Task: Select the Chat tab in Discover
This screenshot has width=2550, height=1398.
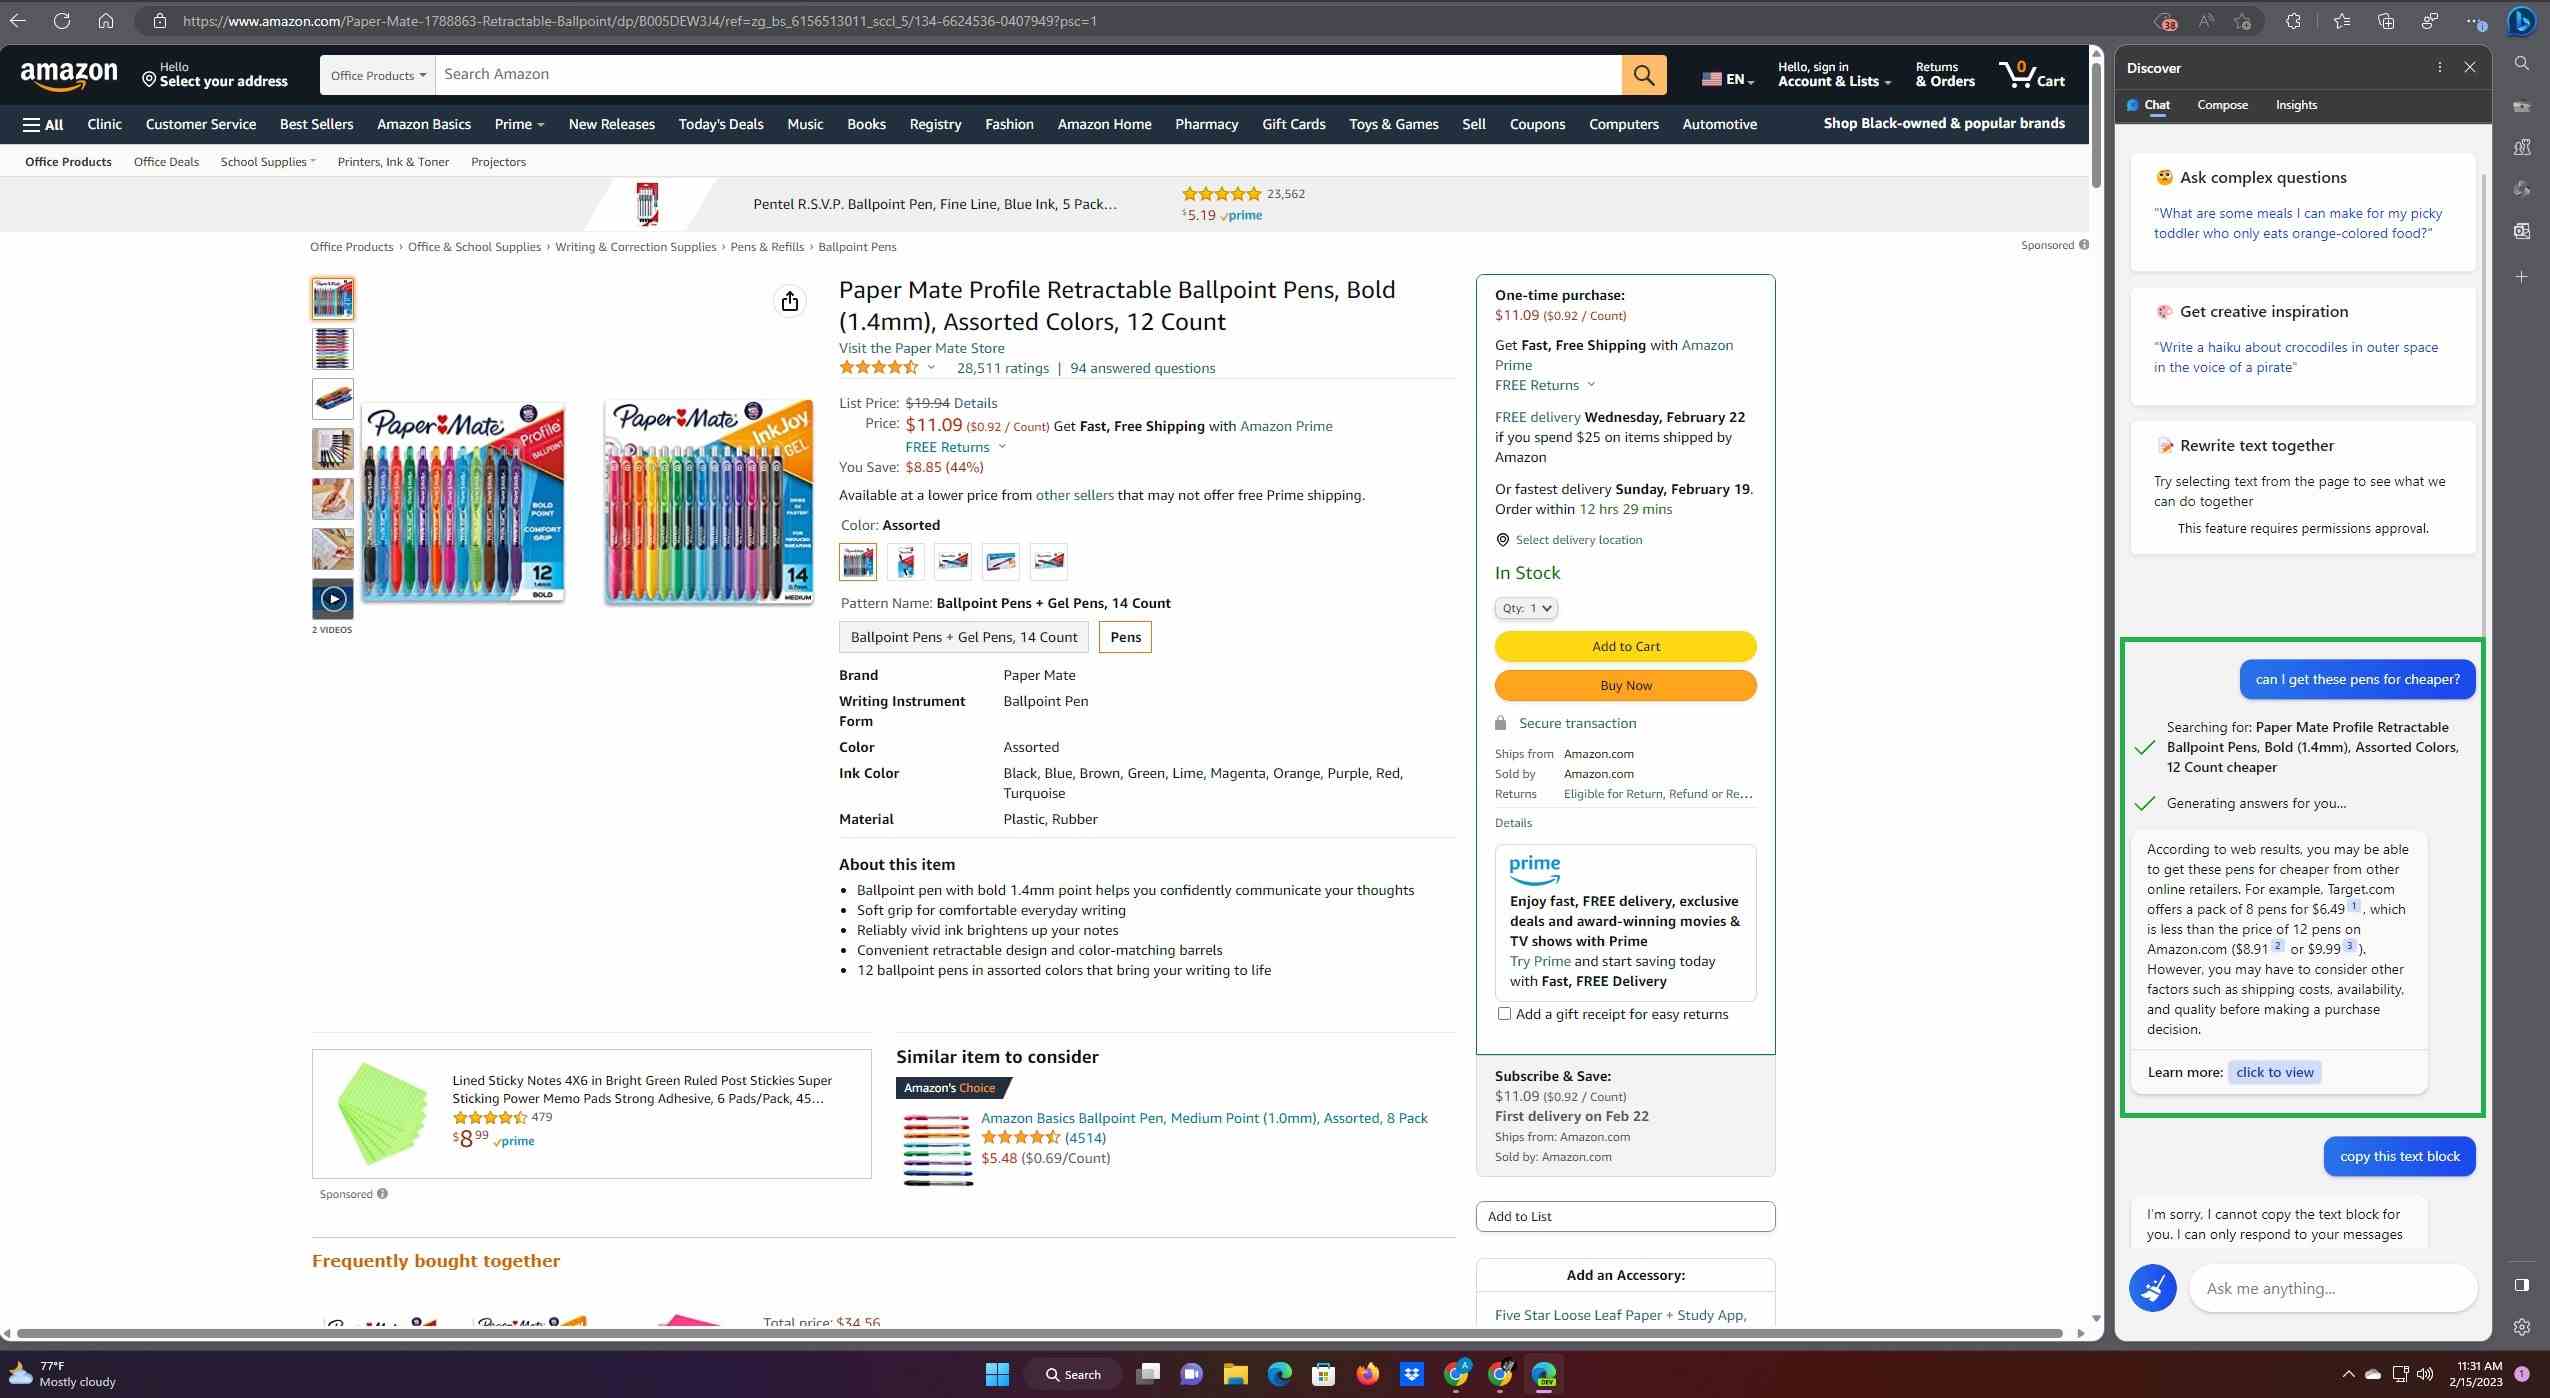Action: (2148, 105)
